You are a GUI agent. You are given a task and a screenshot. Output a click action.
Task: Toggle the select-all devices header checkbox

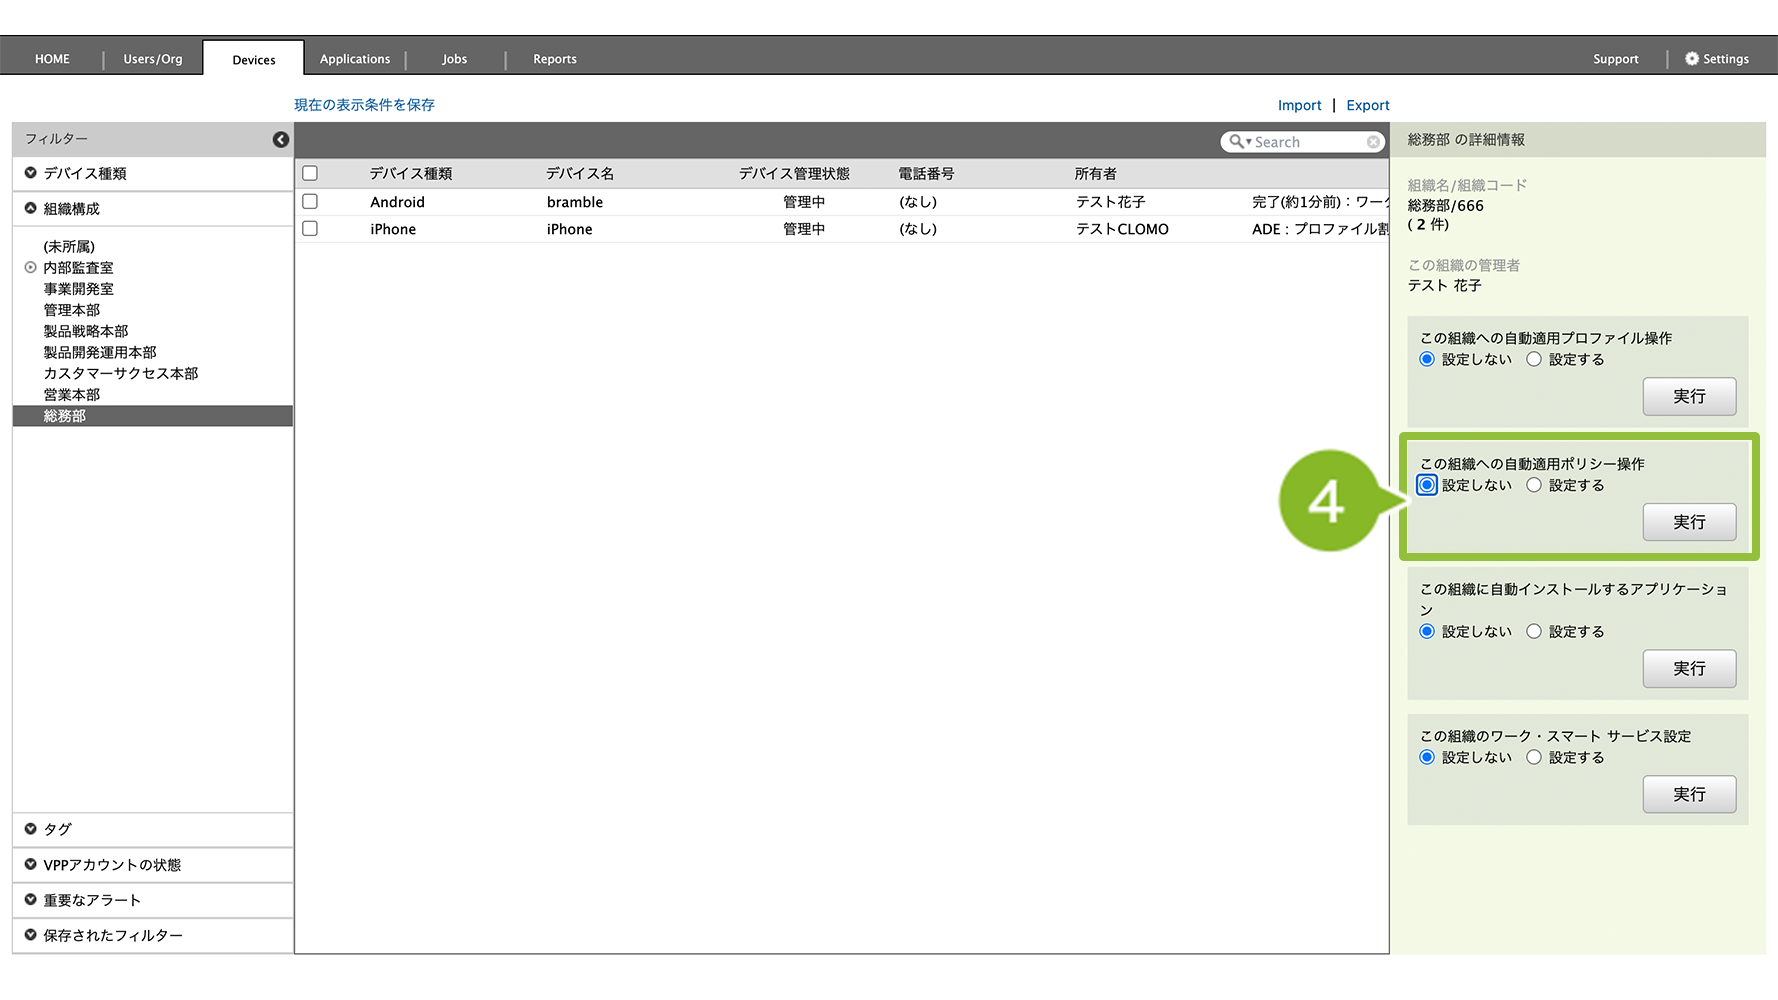coord(310,173)
